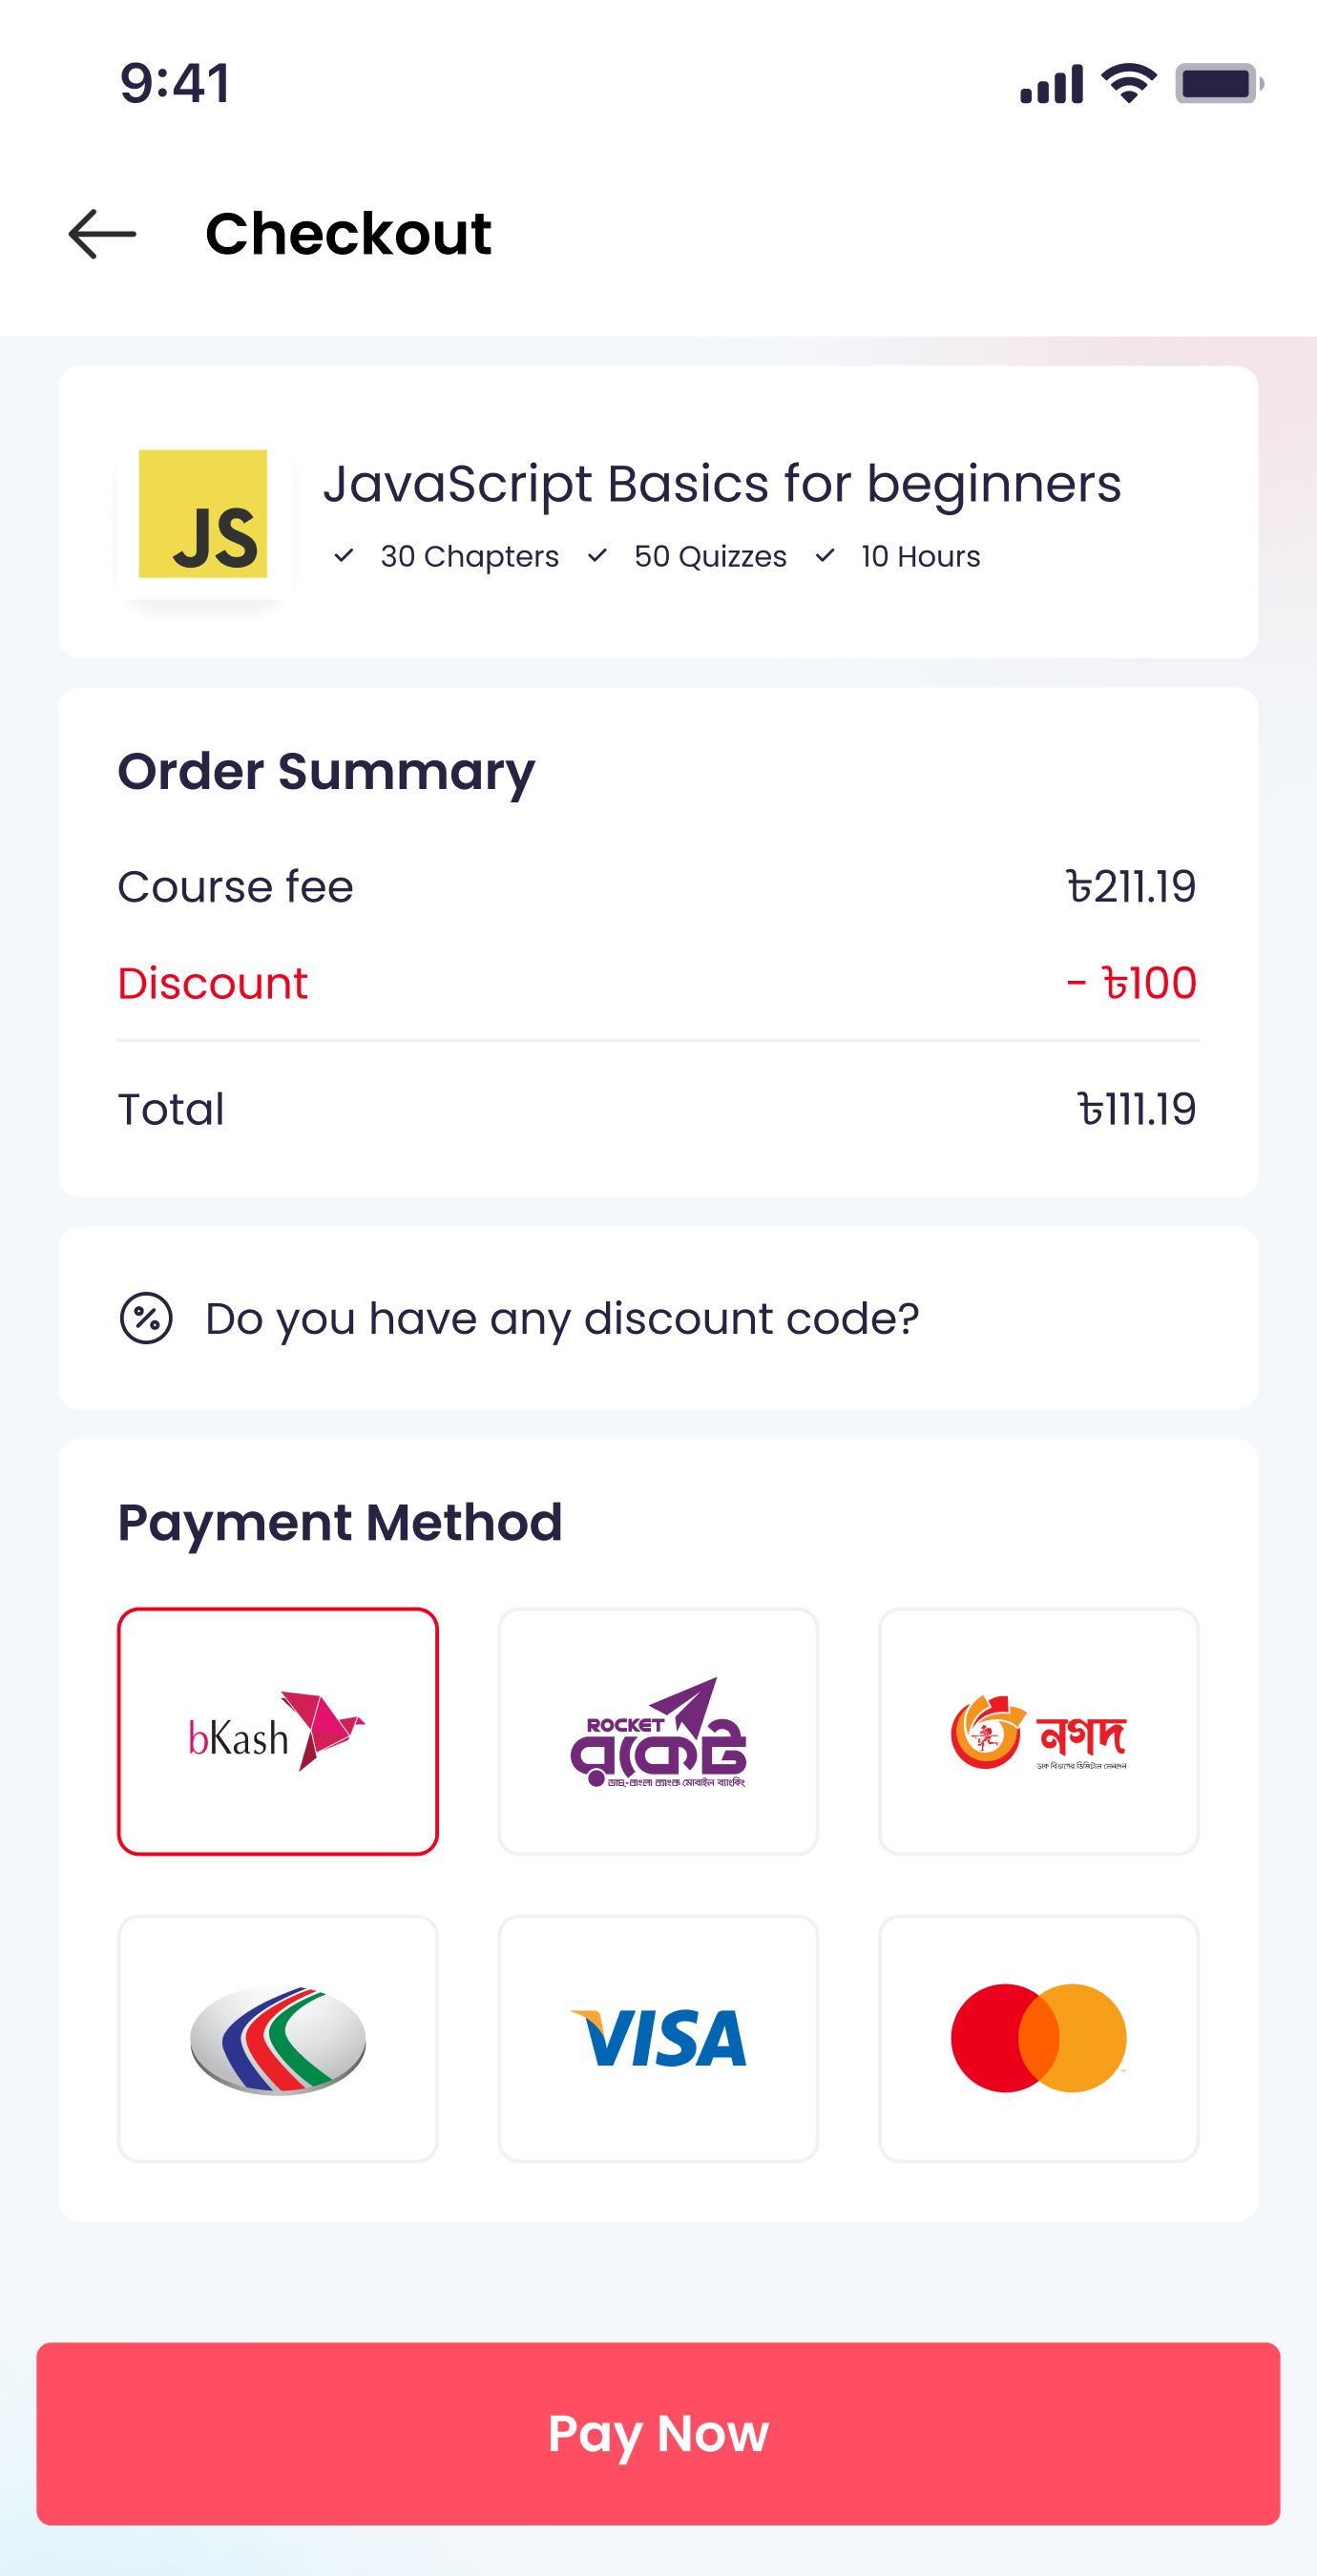This screenshot has height=2576, width=1317.
Task: Click the 50 Quizzes checkmark icon
Action: [x=597, y=556]
